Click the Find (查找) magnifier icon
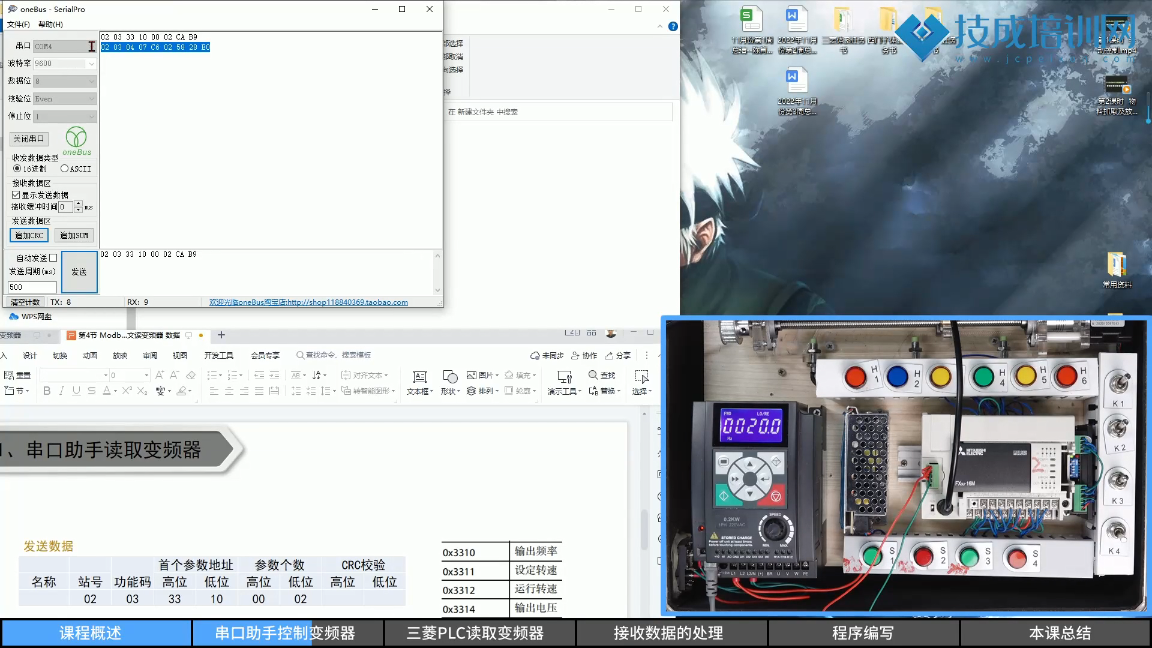This screenshot has height=648, width=1152. pos(606,375)
